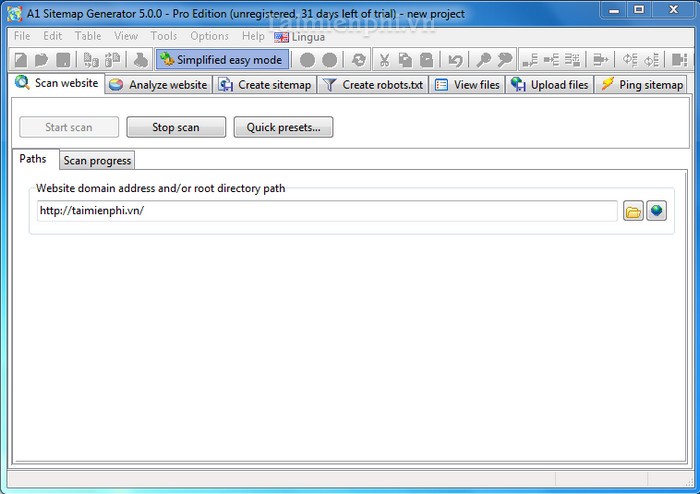Click the Save project disk toolbar icon
This screenshot has width=700, height=494.
(x=63, y=60)
